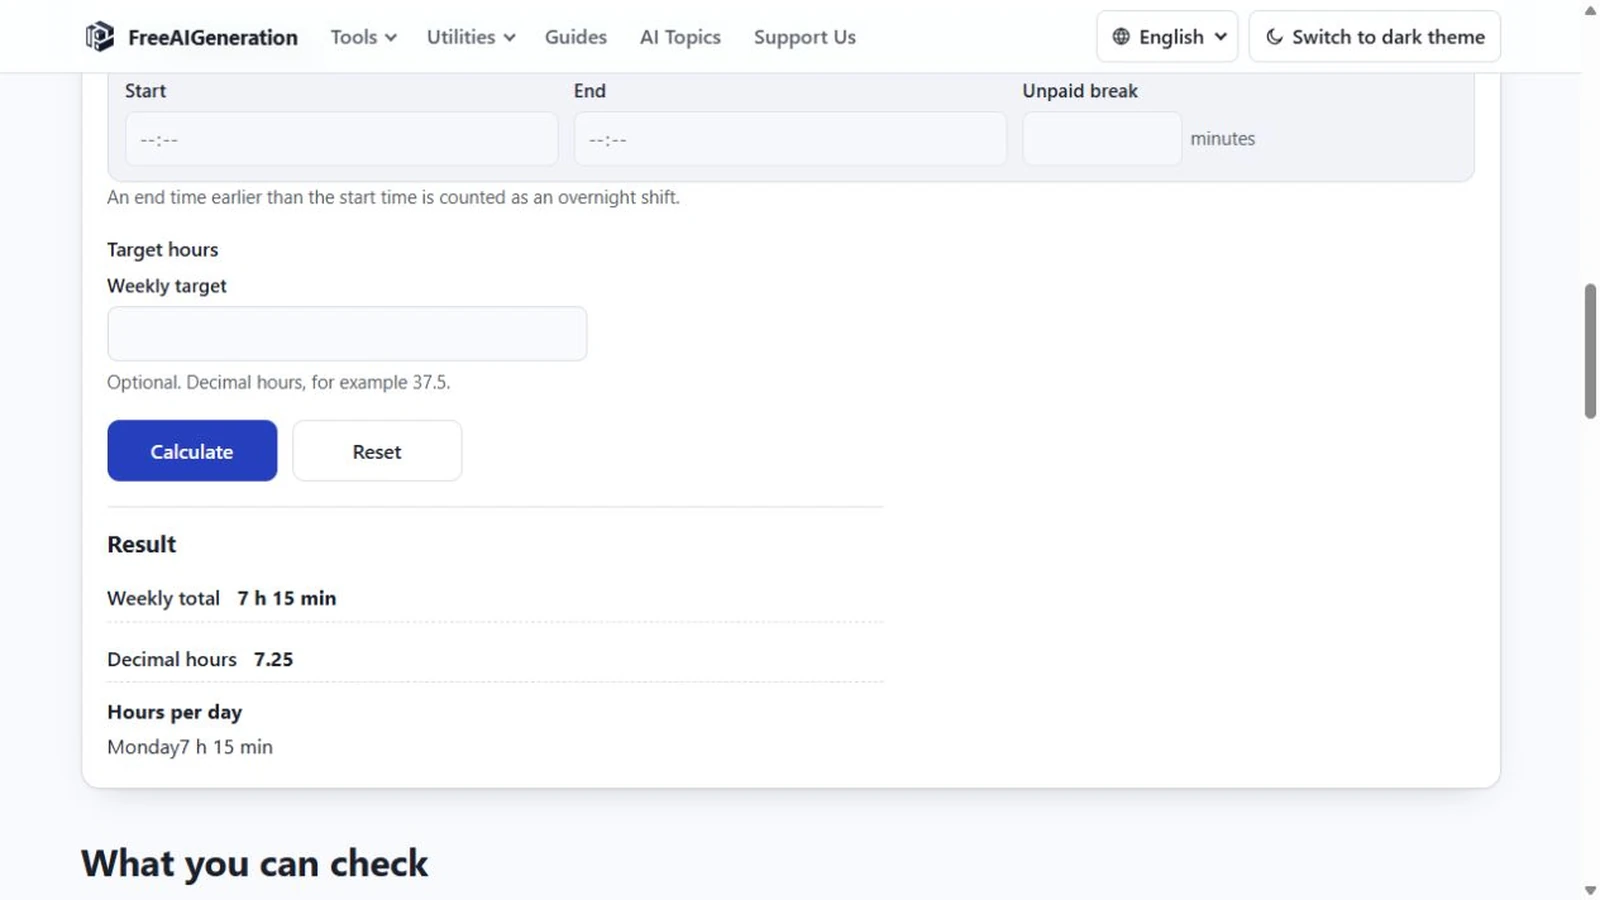Viewport: 1600px width, 900px height.
Task: Click the 'What you can check' heading
Action: 254,863
